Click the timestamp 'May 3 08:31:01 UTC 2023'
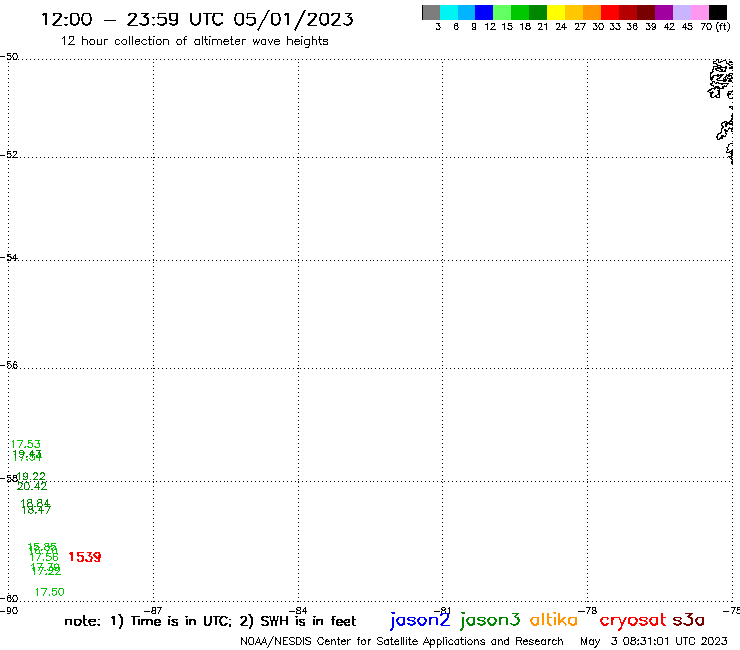The height and width of the screenshot is (650, 740). tap(654, 642)
